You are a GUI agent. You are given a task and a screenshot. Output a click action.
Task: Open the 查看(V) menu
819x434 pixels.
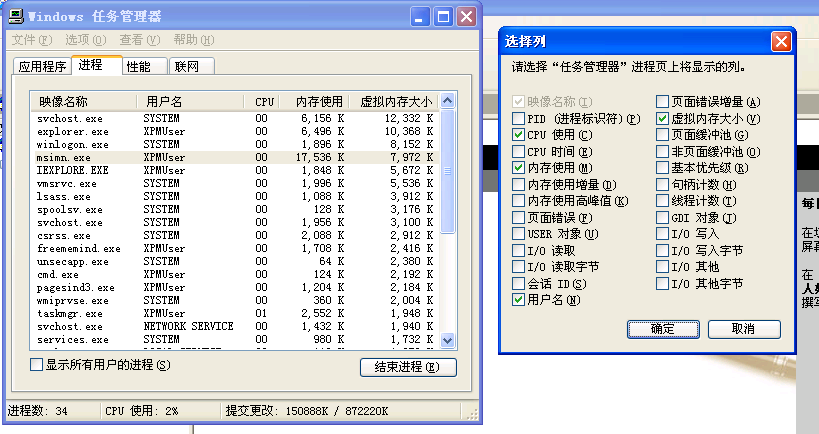139,40
